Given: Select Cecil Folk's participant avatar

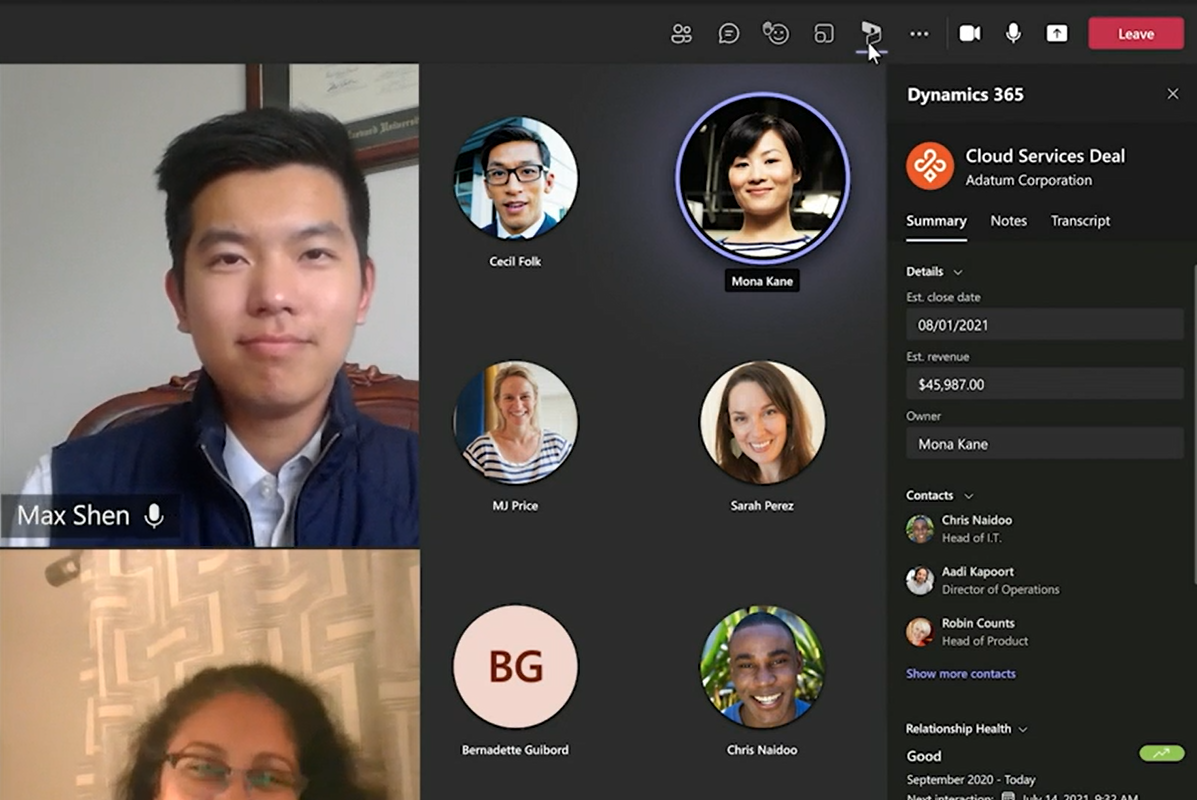Looking at the screenshot, I should (515, 178).
